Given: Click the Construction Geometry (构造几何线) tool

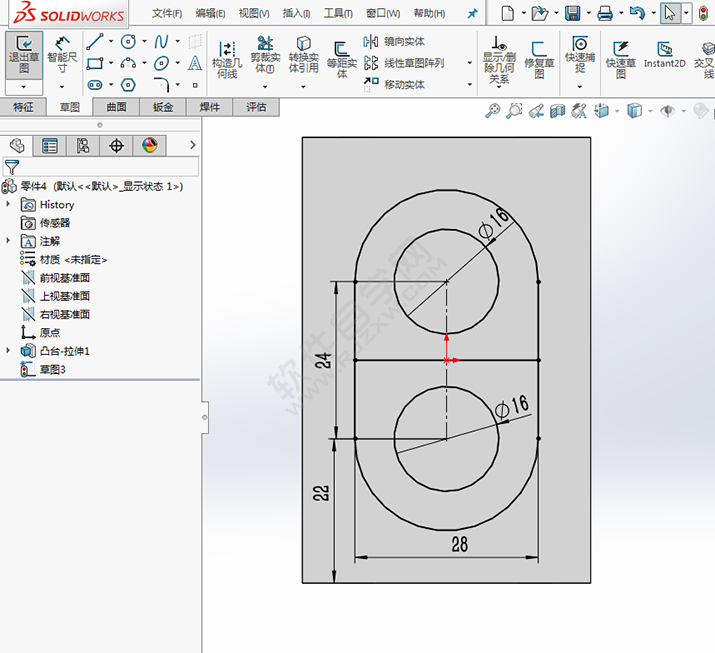Looking at the screenshot, I should click(227, 59).
